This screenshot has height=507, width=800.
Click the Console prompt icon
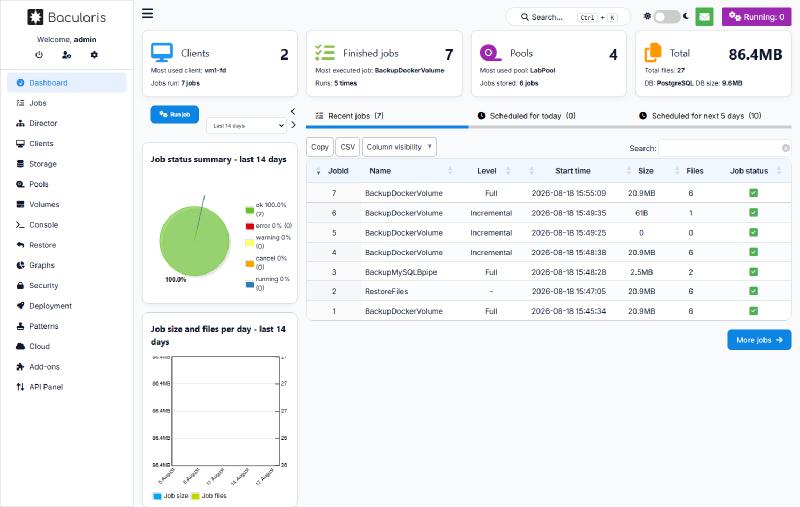click(20, 225)
